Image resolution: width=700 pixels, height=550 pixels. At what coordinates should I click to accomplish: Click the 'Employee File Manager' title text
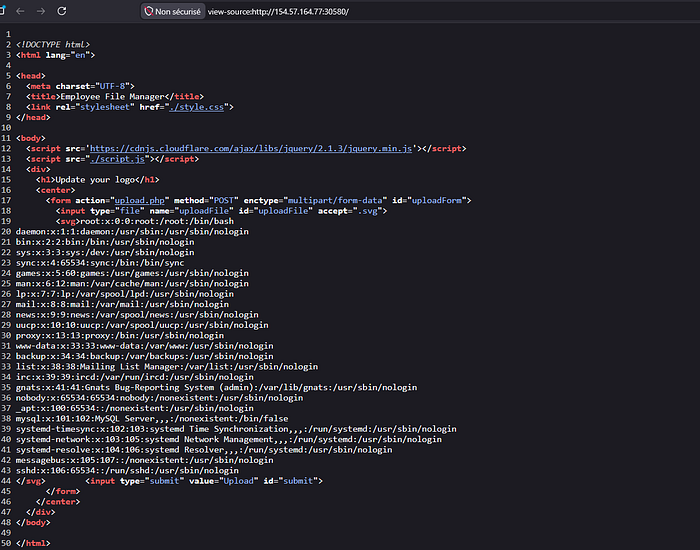pos(112,96)
